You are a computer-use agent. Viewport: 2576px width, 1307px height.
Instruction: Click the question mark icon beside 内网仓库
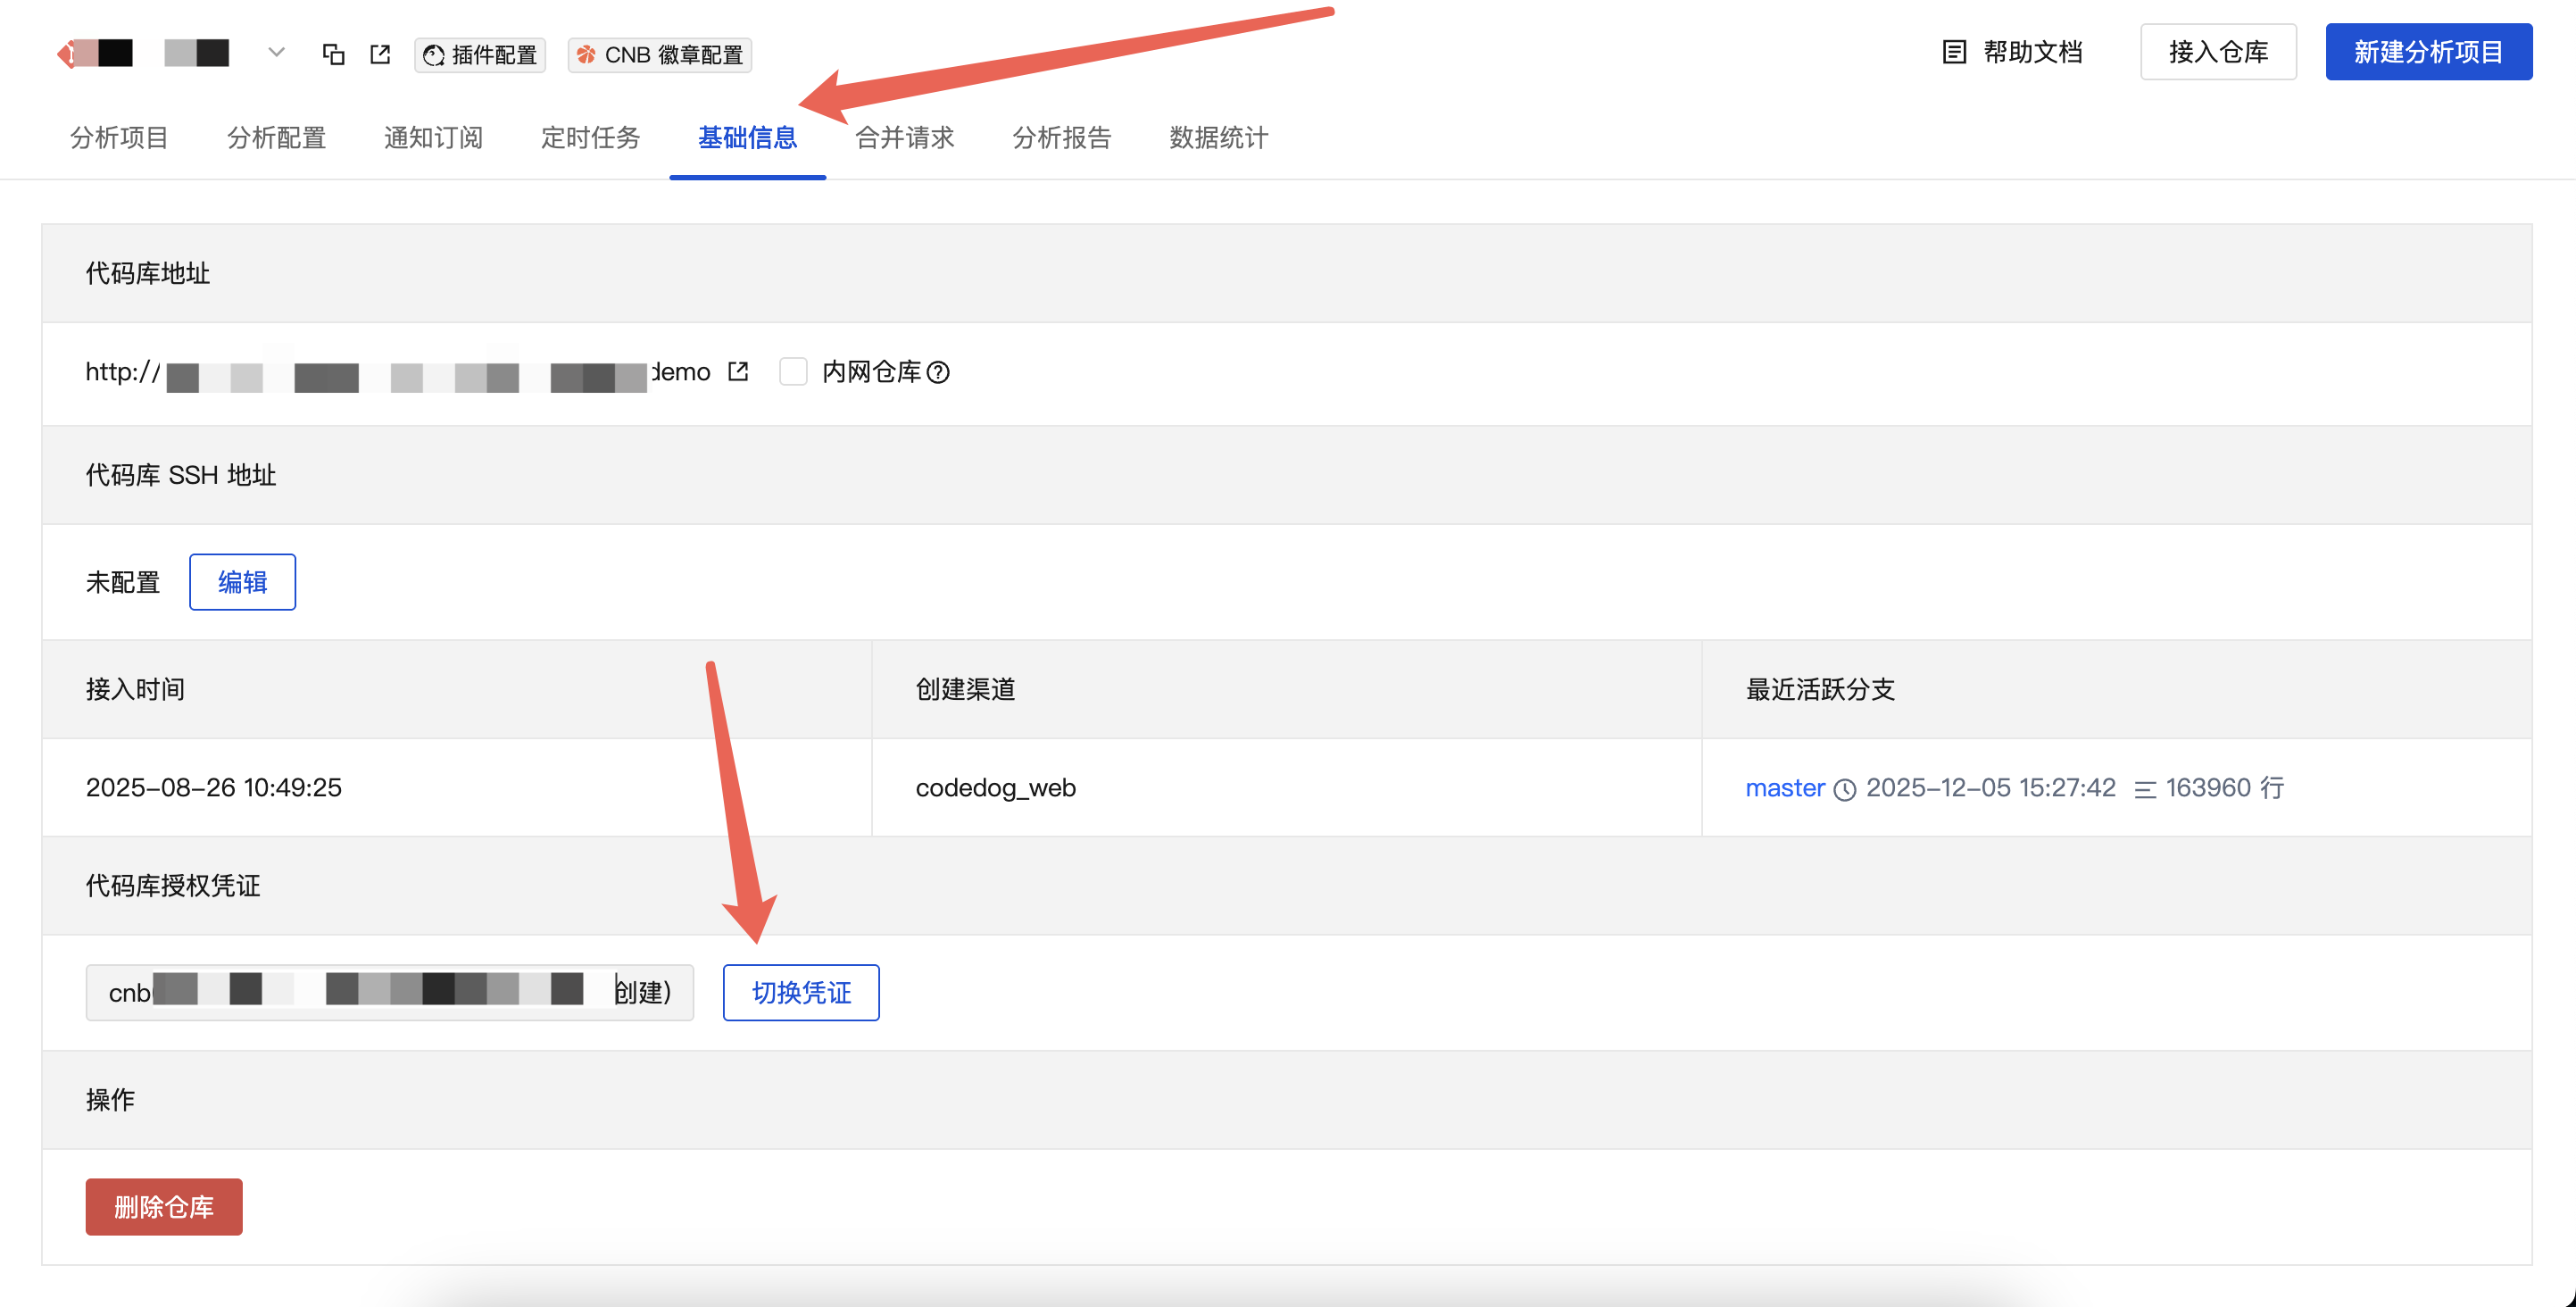(938, 372)
